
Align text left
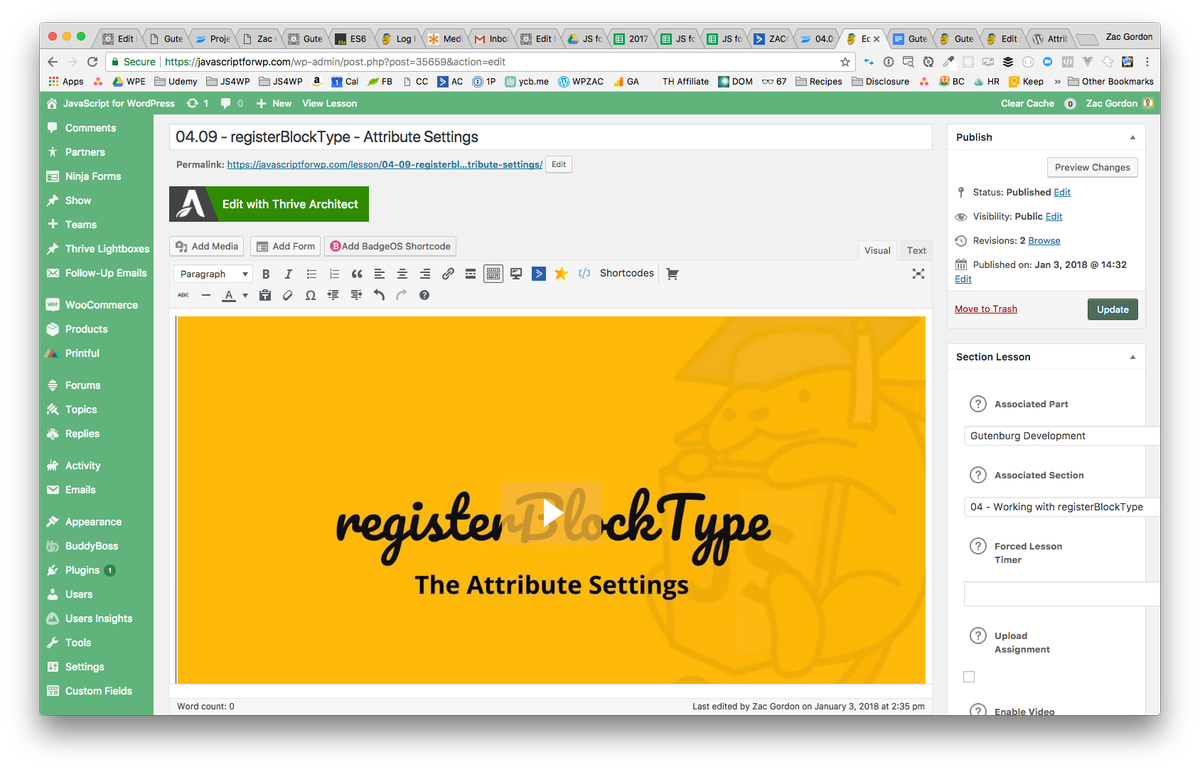point(379,274)
